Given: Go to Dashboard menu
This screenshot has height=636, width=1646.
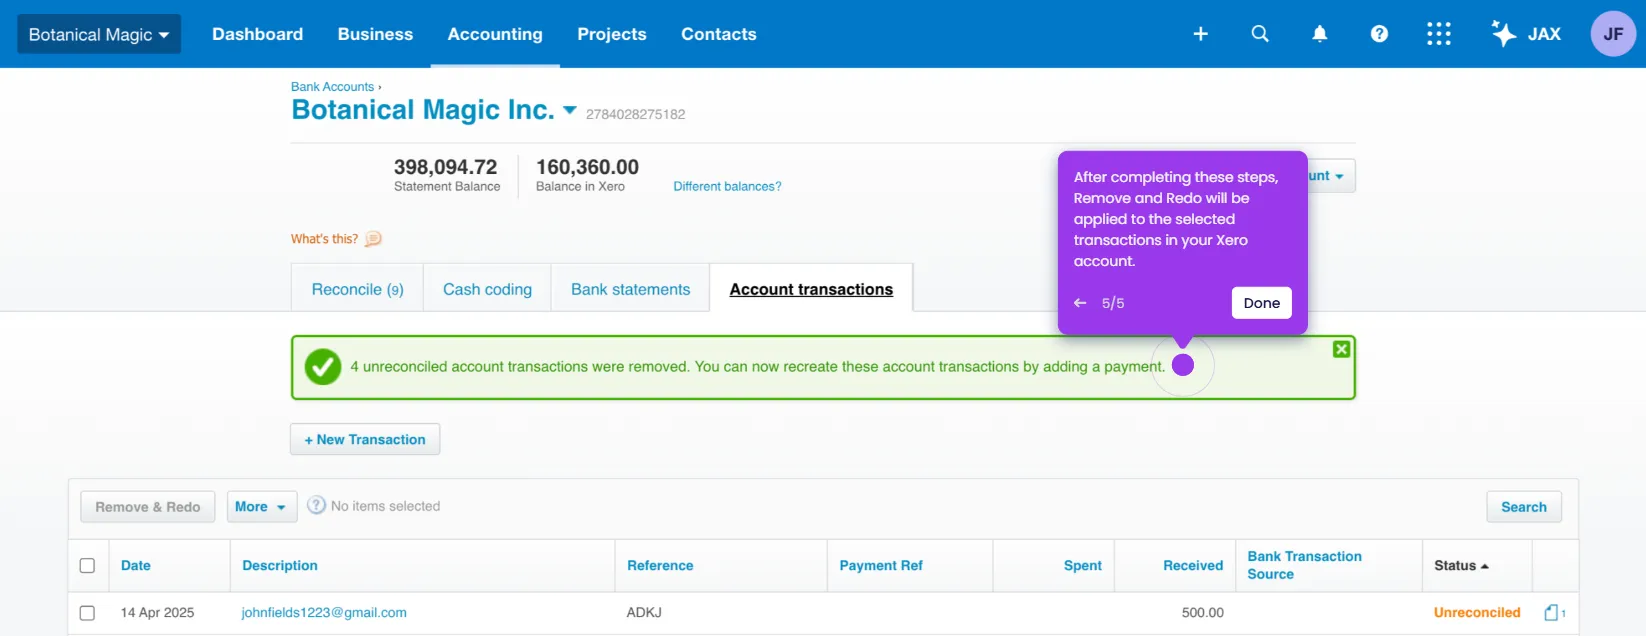Looking at the screenshot, I should click(x=257, y=34).
